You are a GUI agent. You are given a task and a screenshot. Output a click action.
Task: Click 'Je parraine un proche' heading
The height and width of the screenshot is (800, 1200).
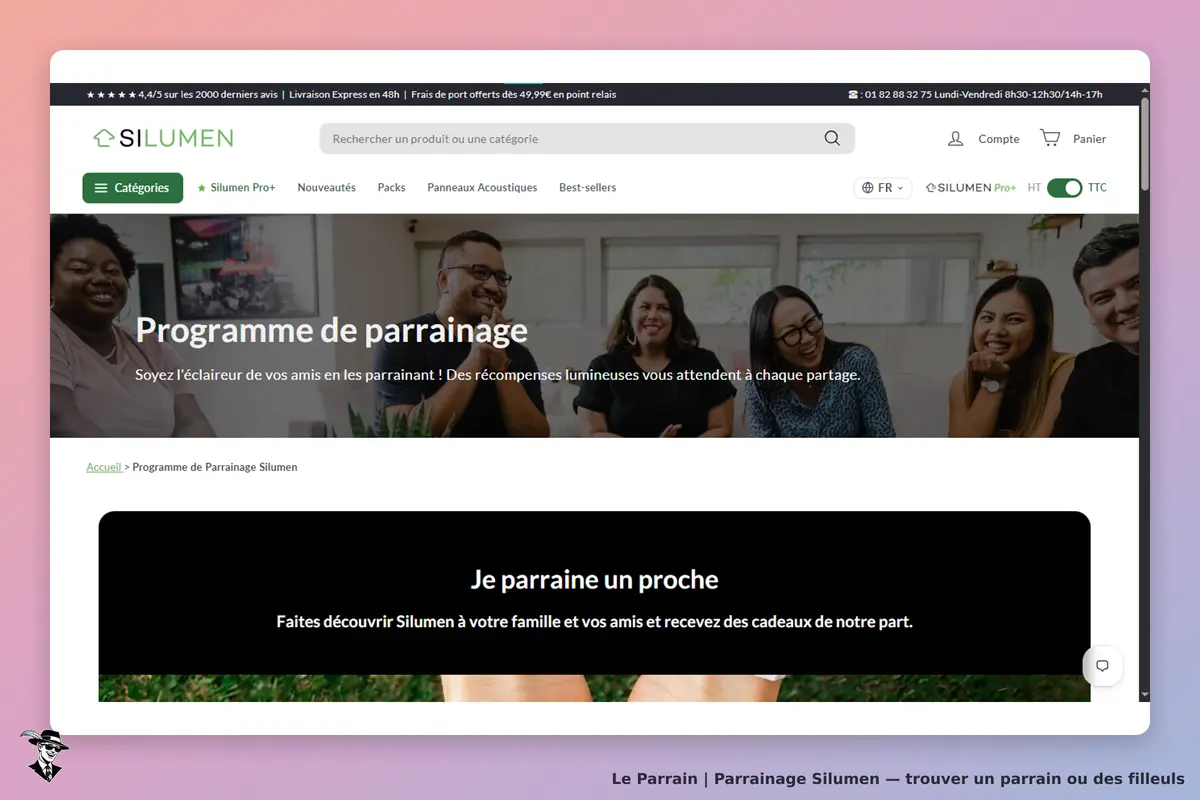tap(594, 579)
